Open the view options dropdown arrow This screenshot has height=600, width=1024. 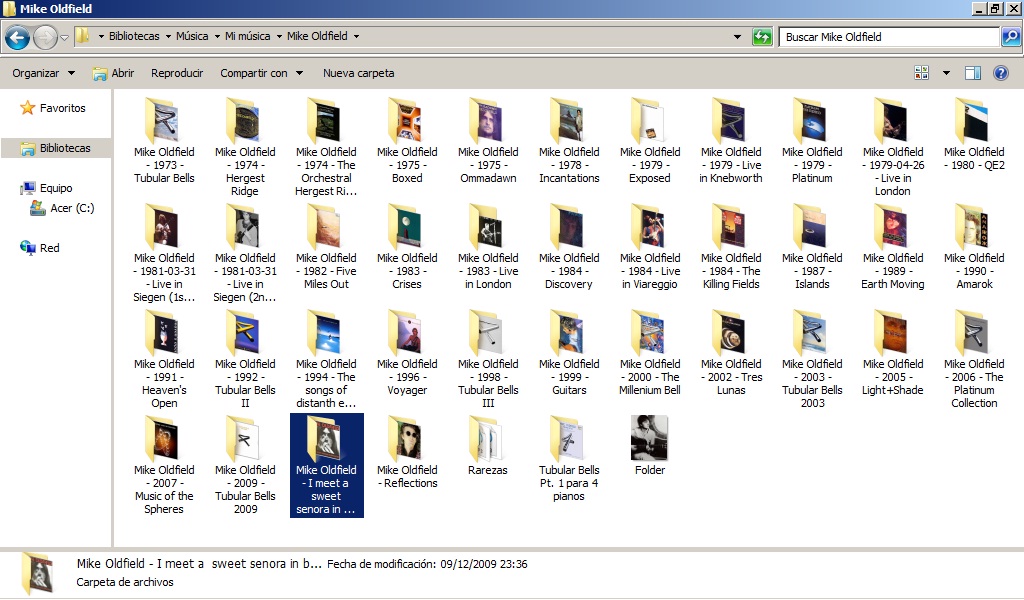946,73
